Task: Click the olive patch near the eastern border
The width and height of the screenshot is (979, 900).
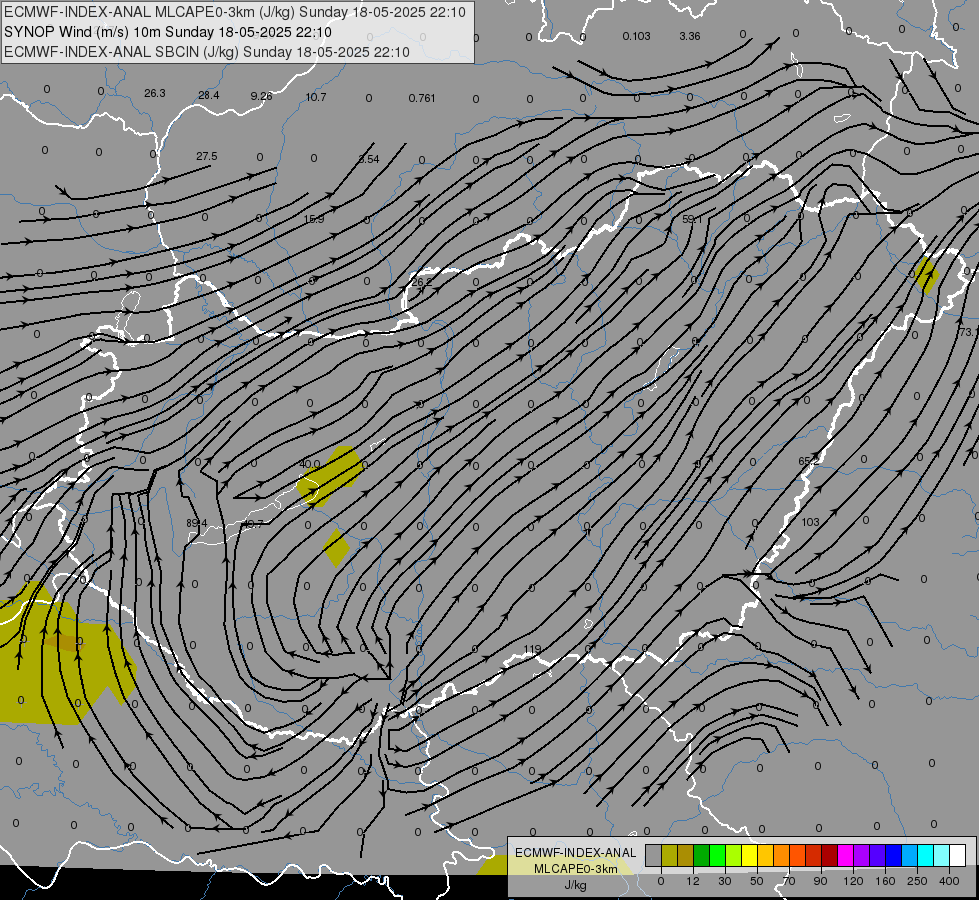Action: pyautogui.click(x=927, y=275)
